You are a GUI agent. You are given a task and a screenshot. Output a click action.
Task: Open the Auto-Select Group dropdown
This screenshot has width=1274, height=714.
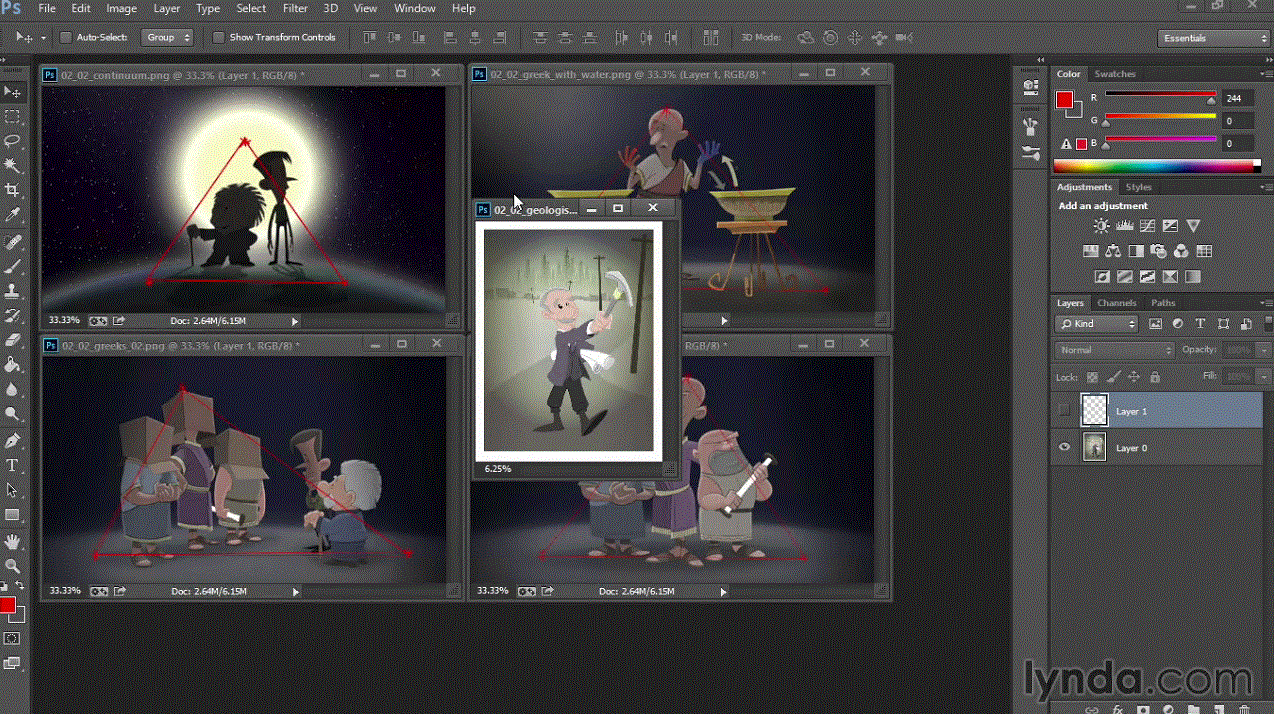click(167, 37)
